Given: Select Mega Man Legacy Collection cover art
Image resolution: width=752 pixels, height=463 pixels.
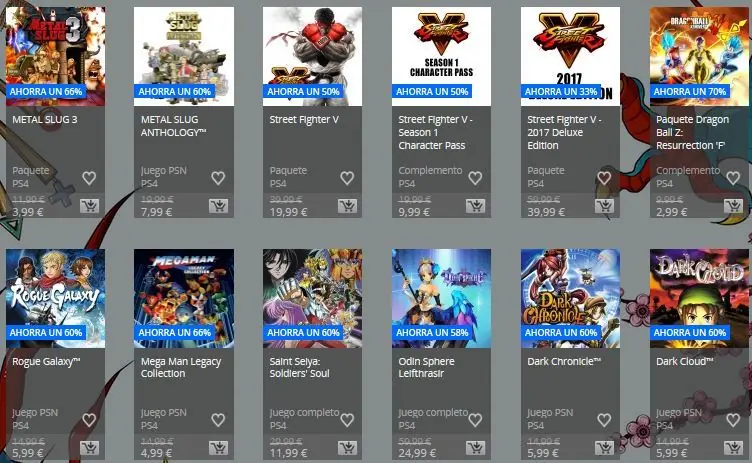Looking at the screenshot, I should (x=184, y=298).
